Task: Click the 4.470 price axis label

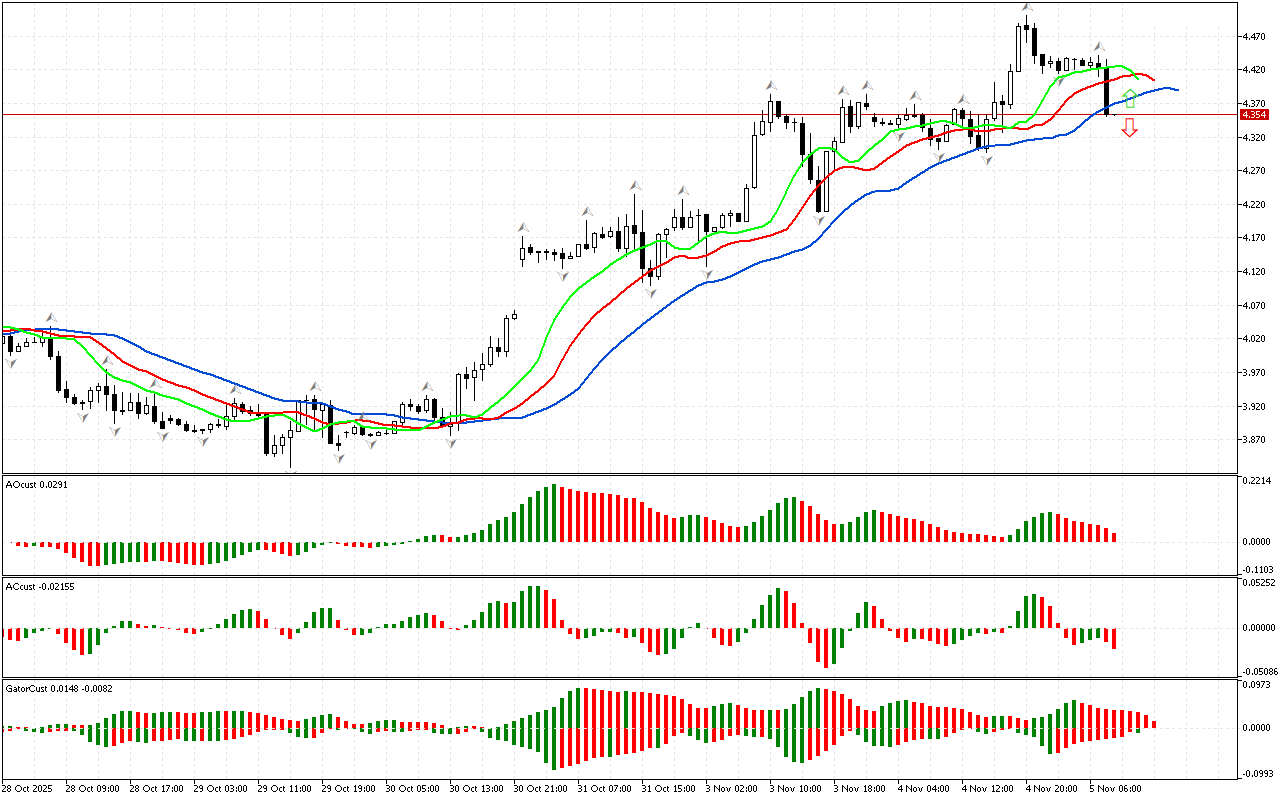Action: 1252,37
